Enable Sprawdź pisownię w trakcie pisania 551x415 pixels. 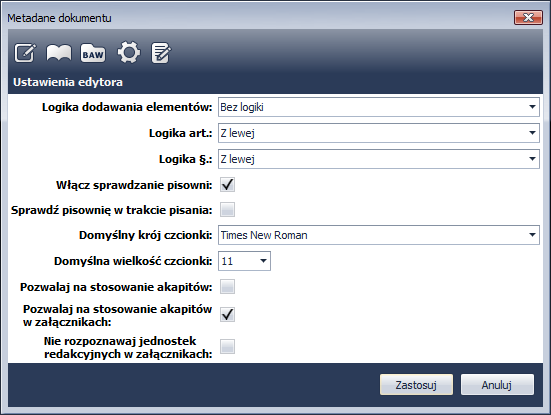point(227,210)
